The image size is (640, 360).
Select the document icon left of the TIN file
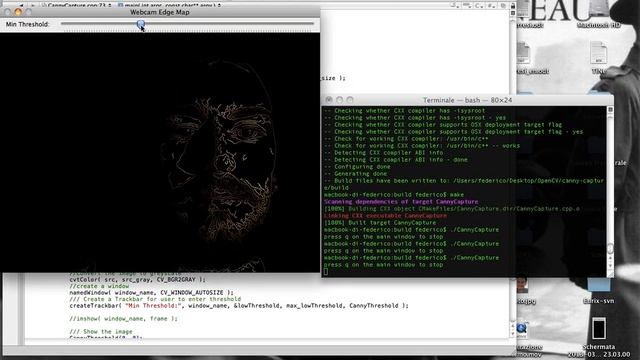[x=523, y=53]
